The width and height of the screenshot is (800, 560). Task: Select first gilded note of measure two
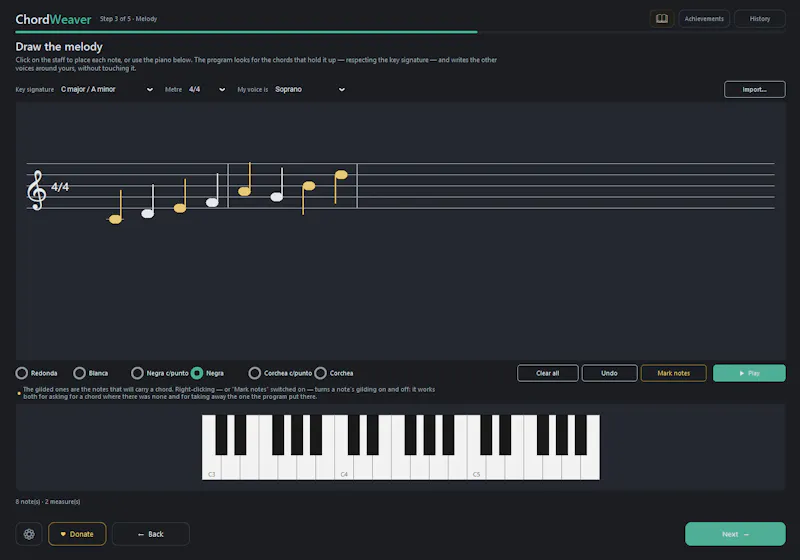tap(244, 191)
